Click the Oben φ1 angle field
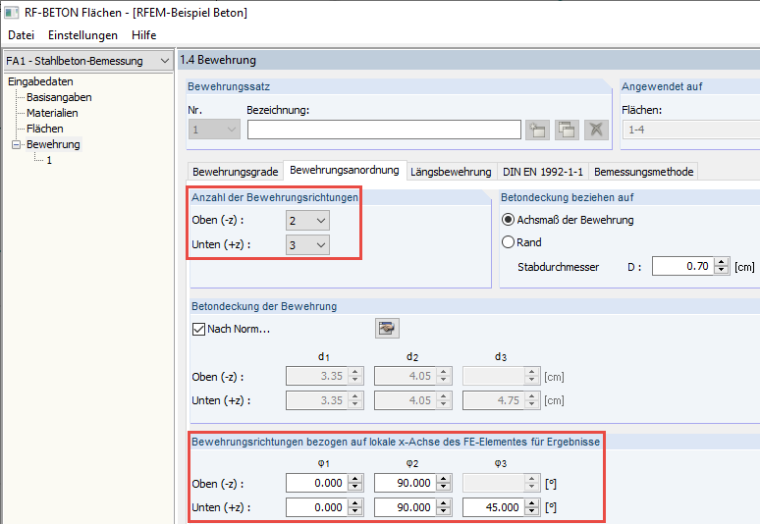 click(x=317, y=483)
